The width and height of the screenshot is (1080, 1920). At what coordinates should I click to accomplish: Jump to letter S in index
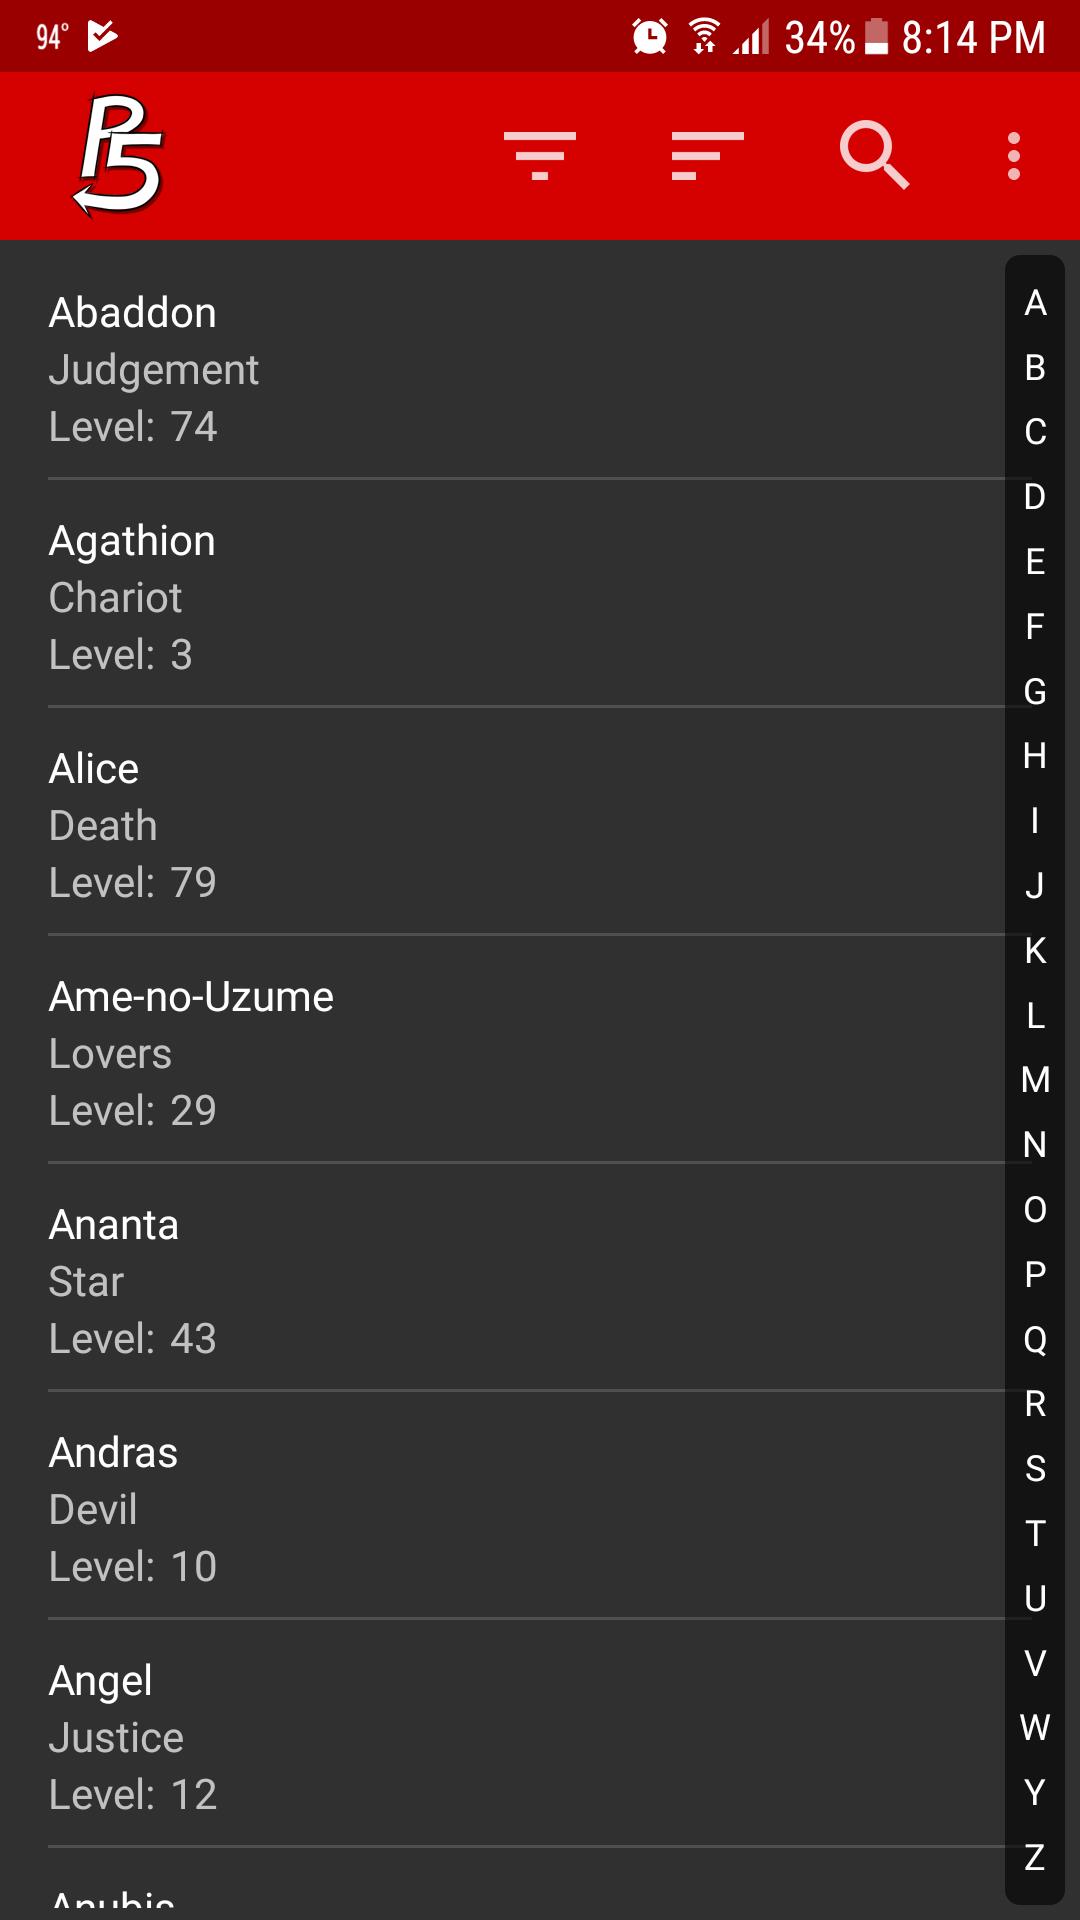point(1035,1468)
